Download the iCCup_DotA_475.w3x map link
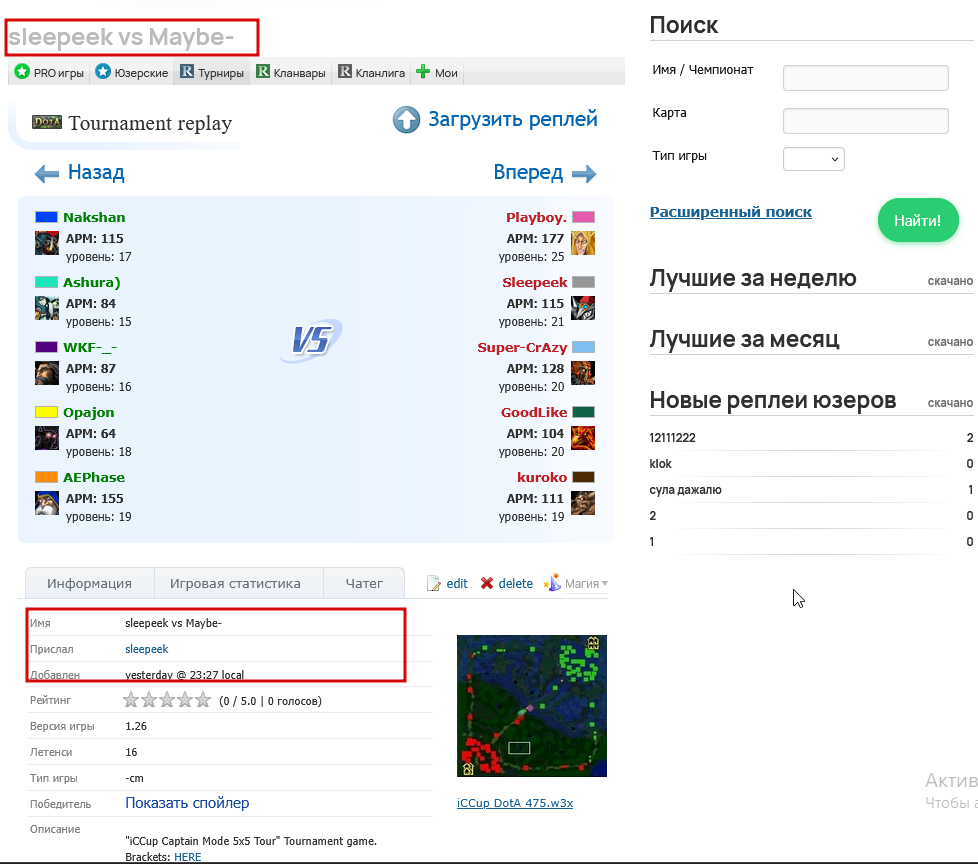 515,803
